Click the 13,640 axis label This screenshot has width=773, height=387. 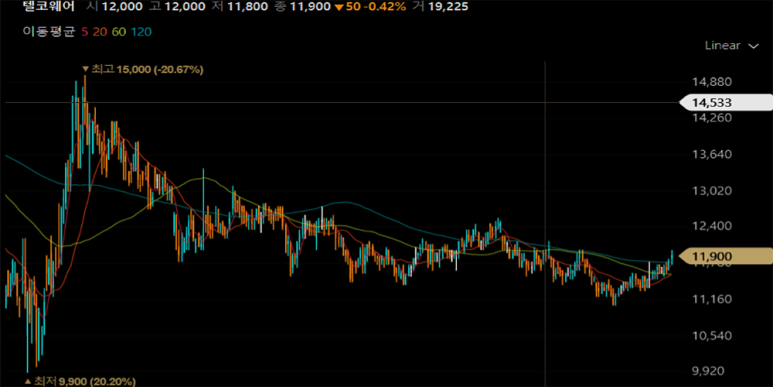[x=712, y=154]
